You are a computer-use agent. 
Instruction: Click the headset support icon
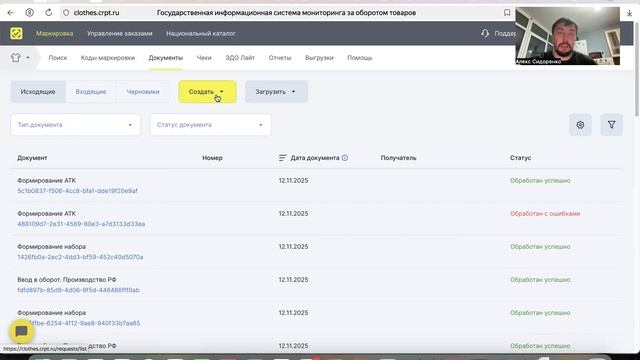tap(485, 33)
